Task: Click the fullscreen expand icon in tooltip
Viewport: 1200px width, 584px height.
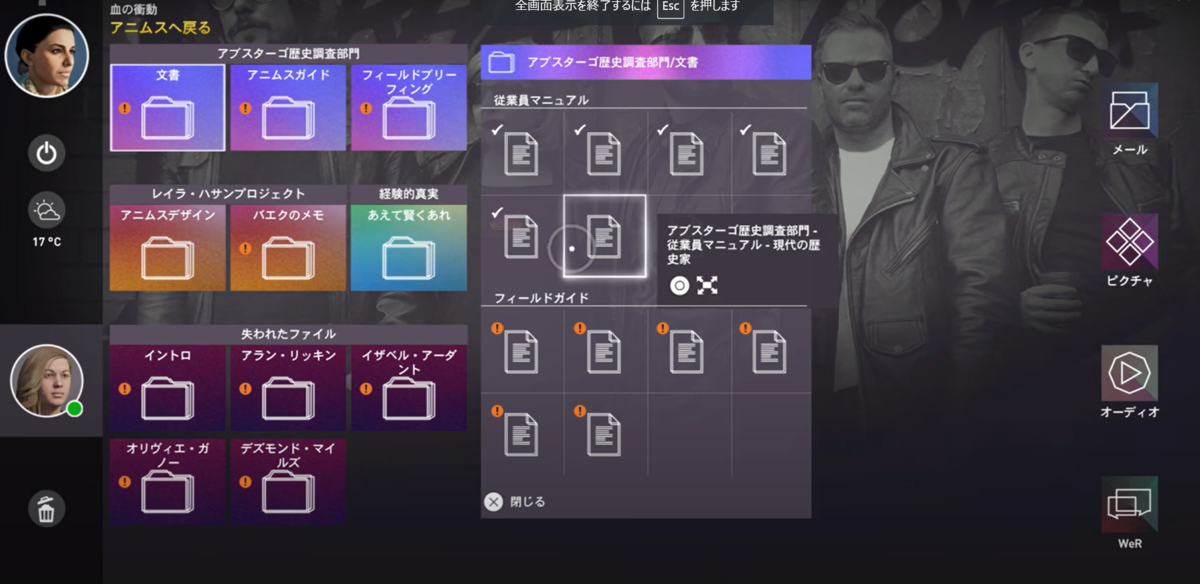Action: pyautogui.click(x=707, y=286)
